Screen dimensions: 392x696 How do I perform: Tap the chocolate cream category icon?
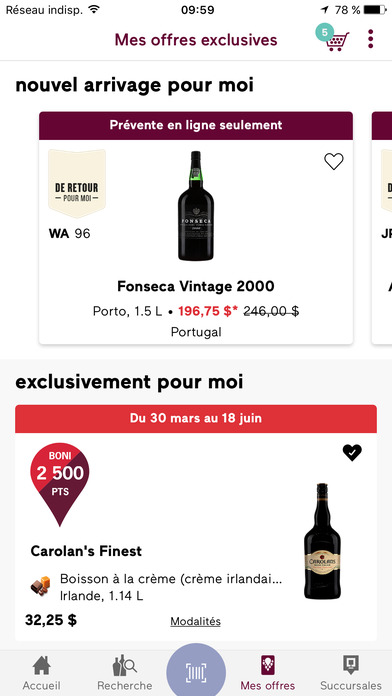(40, 586)
